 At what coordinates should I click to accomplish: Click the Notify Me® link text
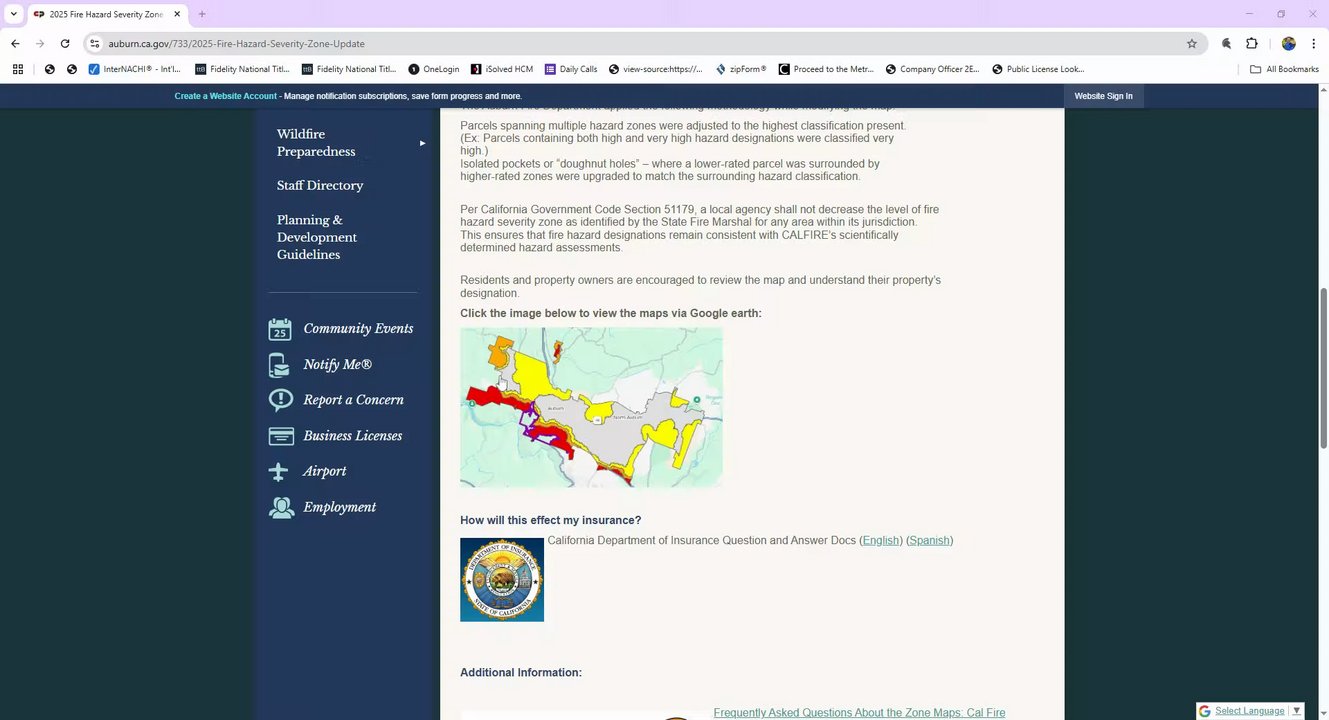click(x=338, y=365)
